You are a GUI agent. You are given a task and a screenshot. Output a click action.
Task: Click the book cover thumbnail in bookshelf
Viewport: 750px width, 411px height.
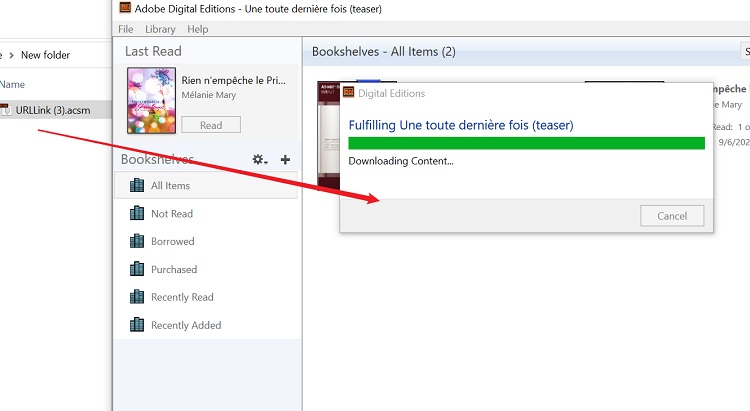329,135
